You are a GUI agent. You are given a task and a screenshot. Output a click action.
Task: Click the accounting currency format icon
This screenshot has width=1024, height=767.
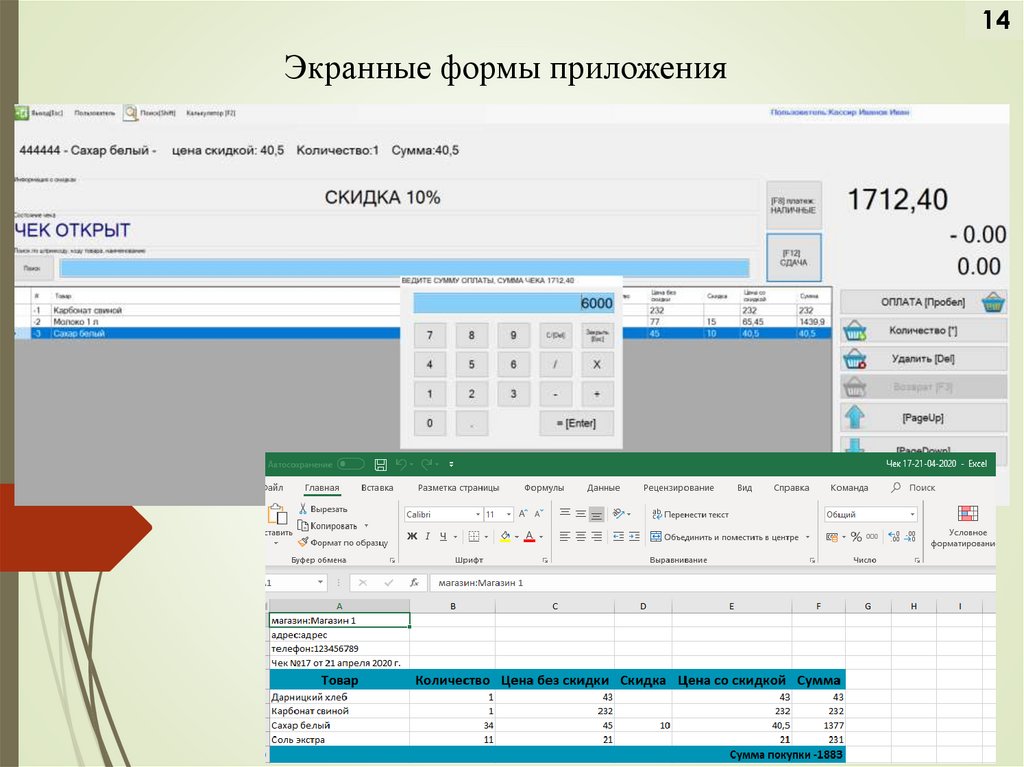pos(832,537)
